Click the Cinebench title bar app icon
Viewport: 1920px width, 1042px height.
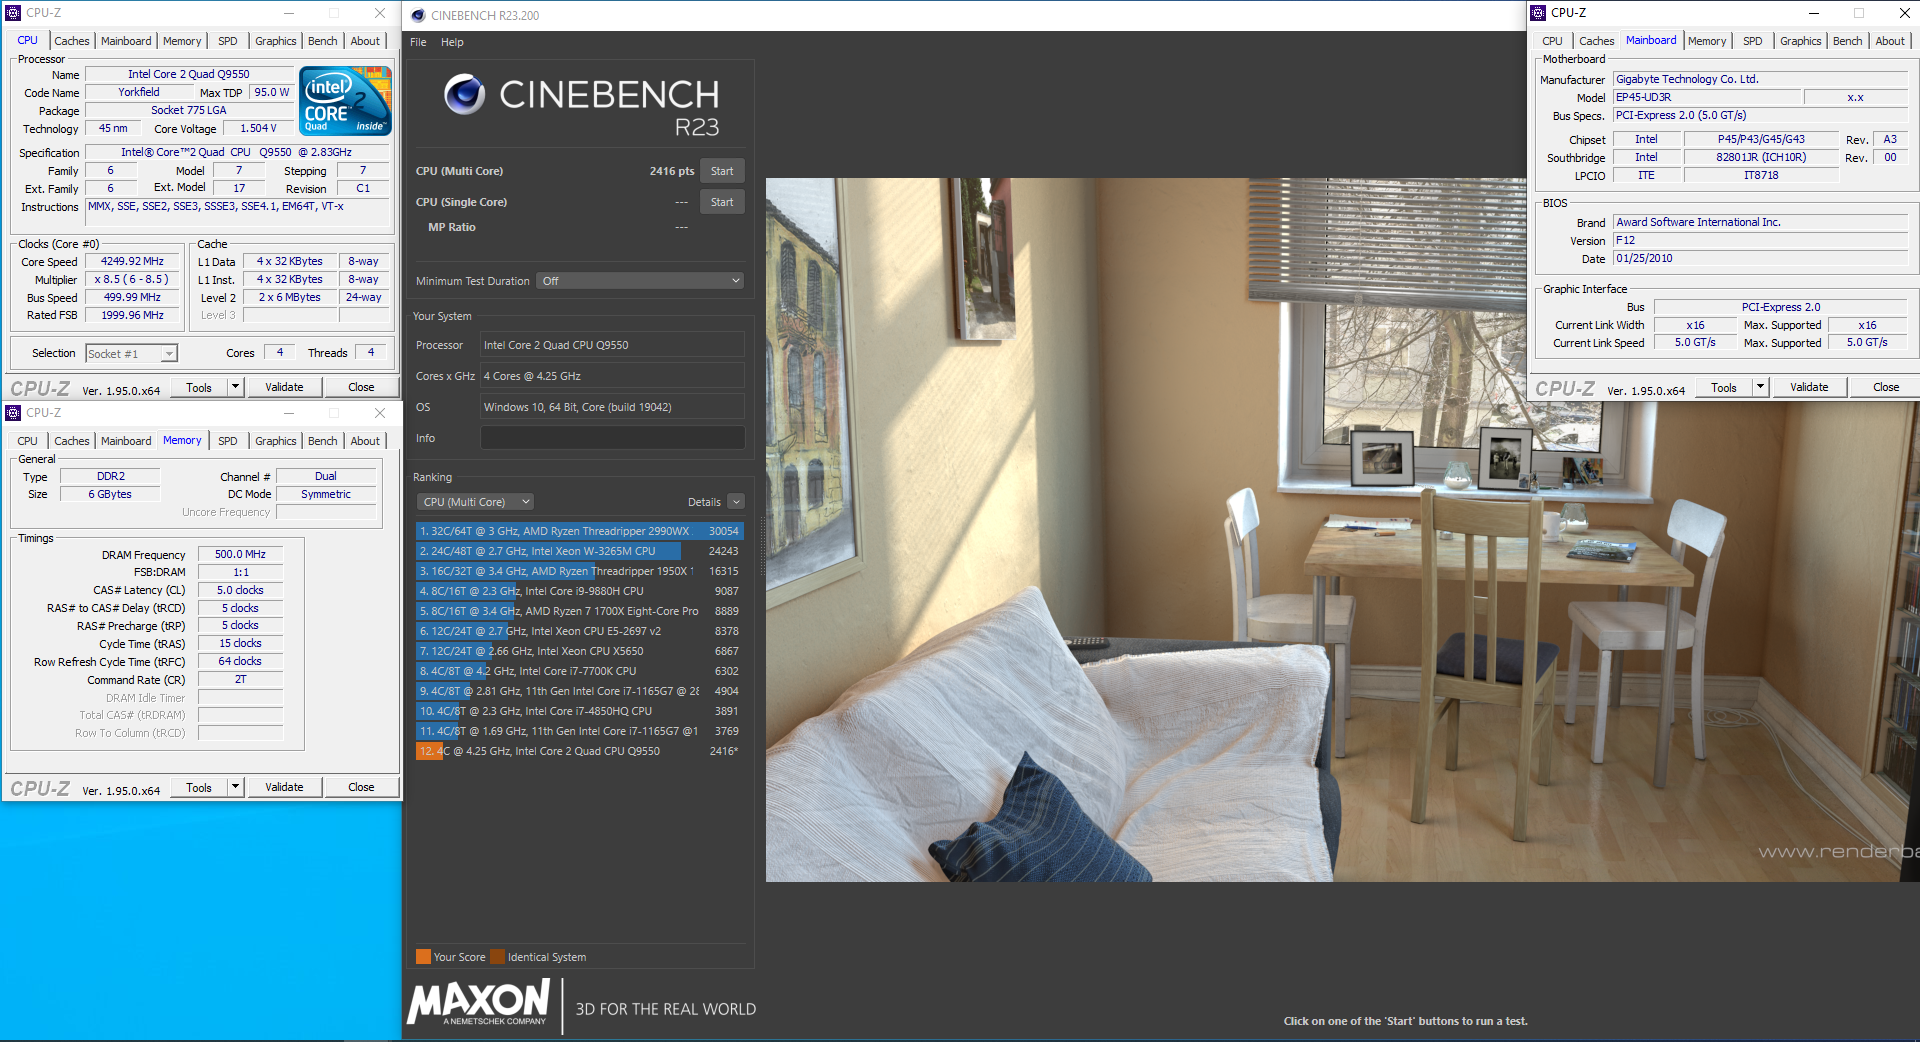coord(418,15)
